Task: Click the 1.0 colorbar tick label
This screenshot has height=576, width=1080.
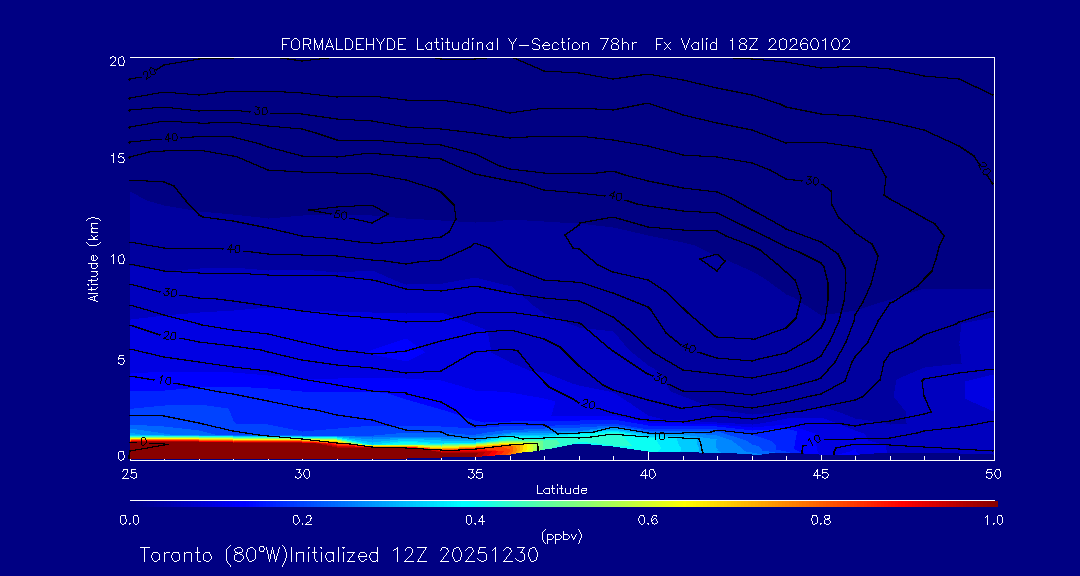Action: coord(994,520)
